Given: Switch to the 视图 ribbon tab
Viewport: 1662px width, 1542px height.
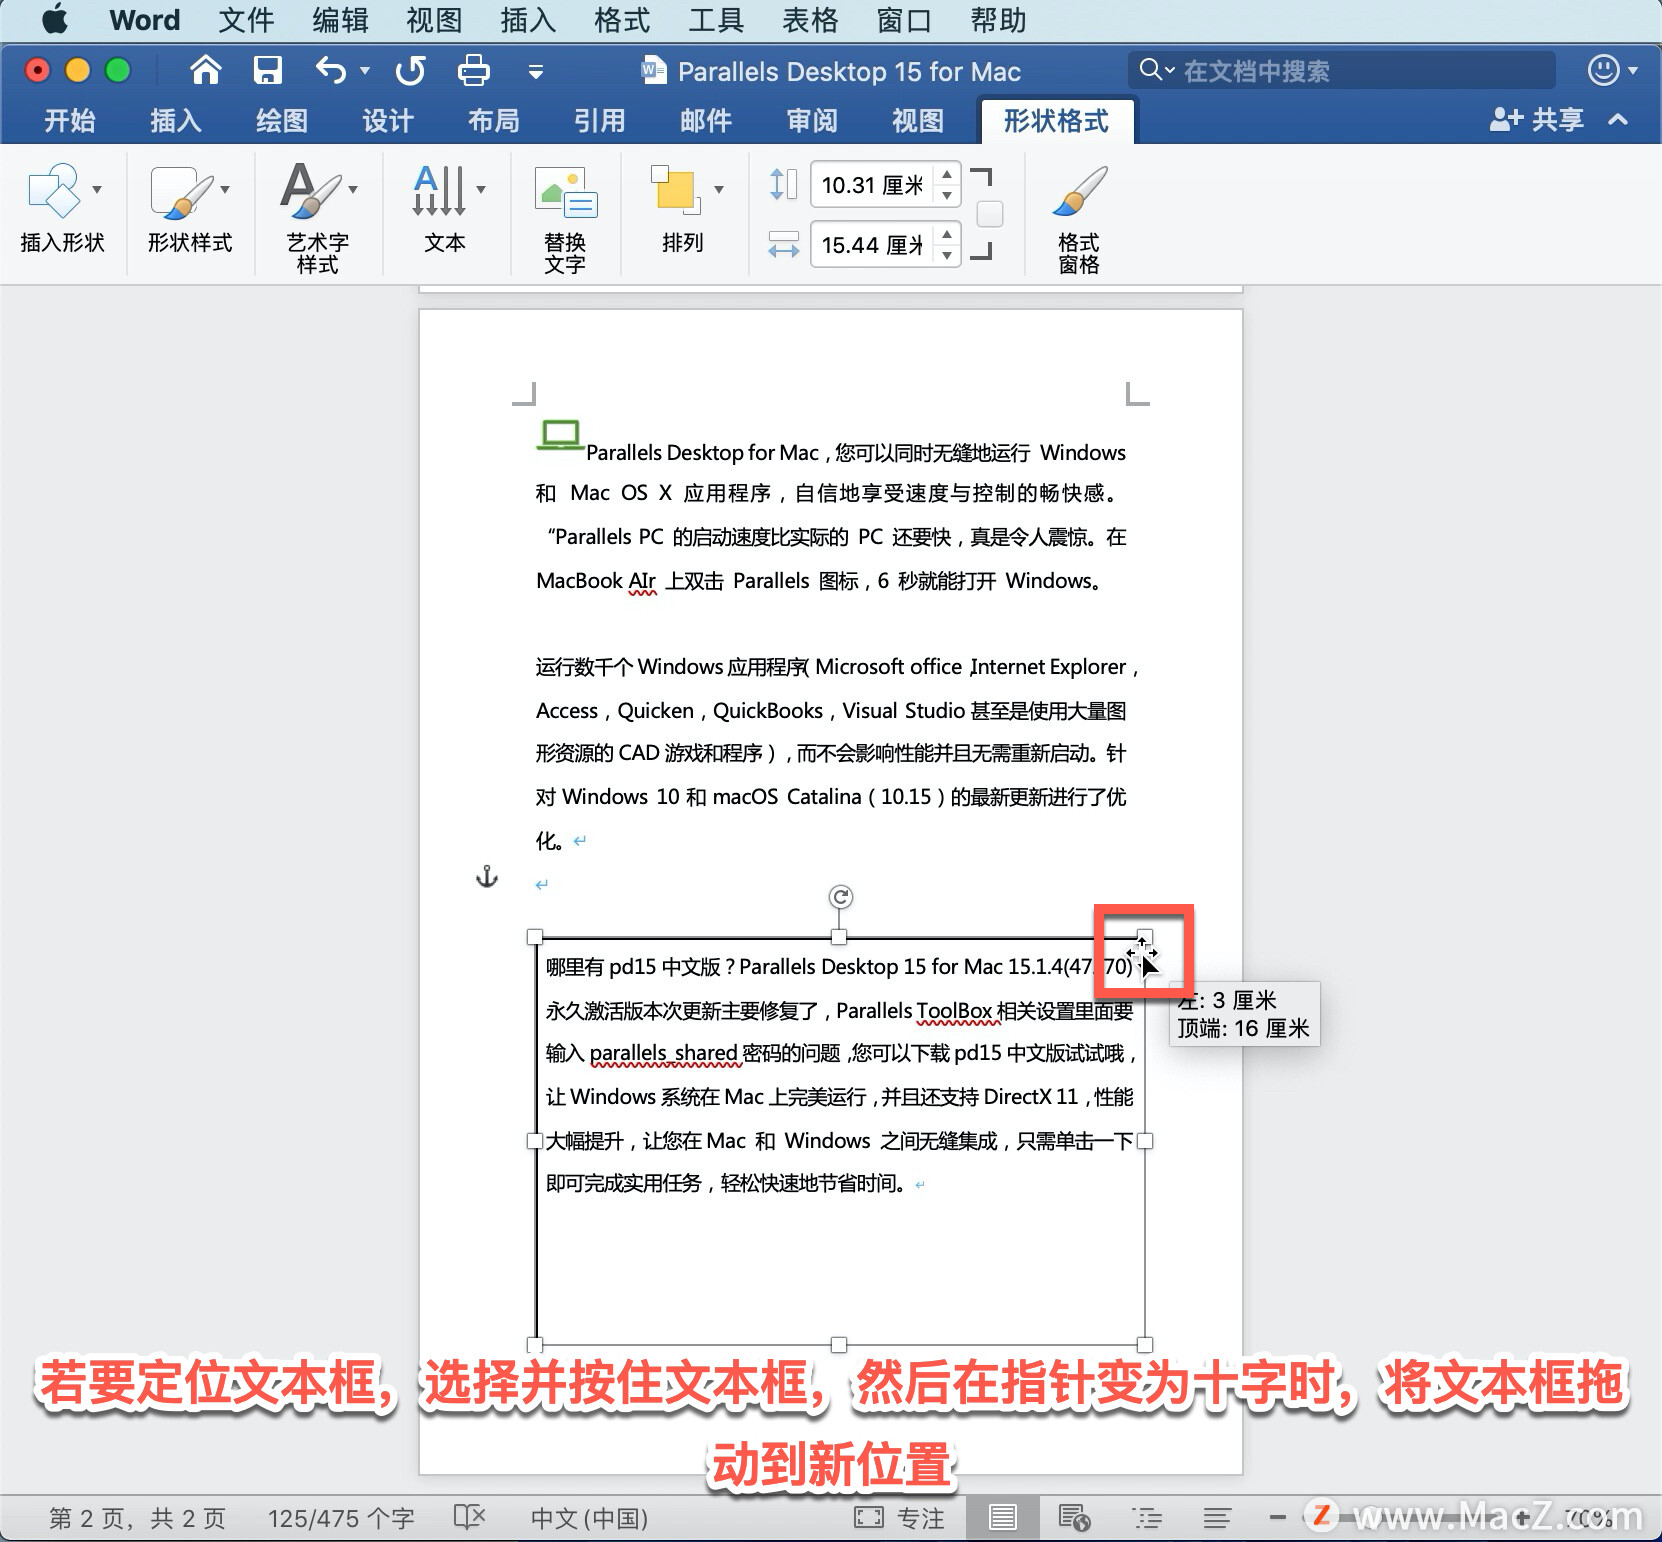Looking at the screenshot, I should (x=918, y=121).
